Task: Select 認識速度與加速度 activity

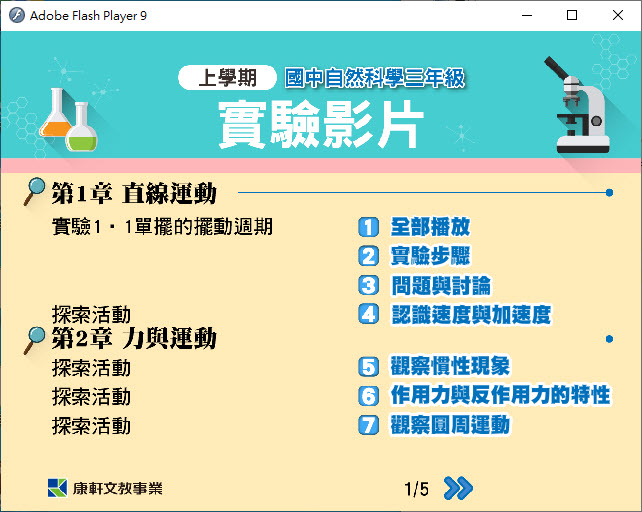Action: 470,315
